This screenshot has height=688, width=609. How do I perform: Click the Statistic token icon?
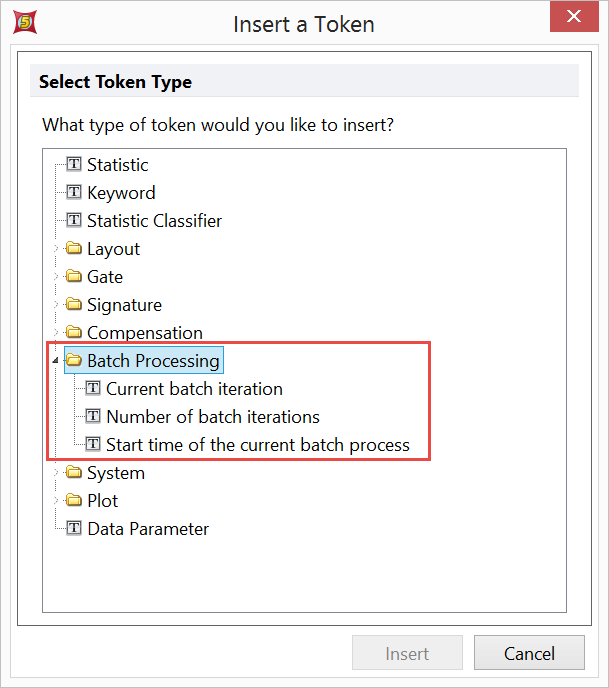tap(74, 164)
